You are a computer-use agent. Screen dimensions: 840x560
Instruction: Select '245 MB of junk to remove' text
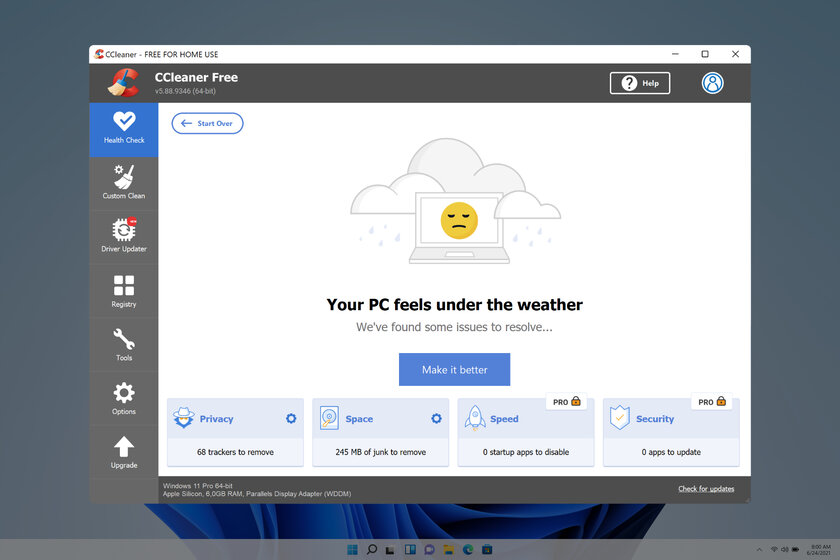pos(380,452)
